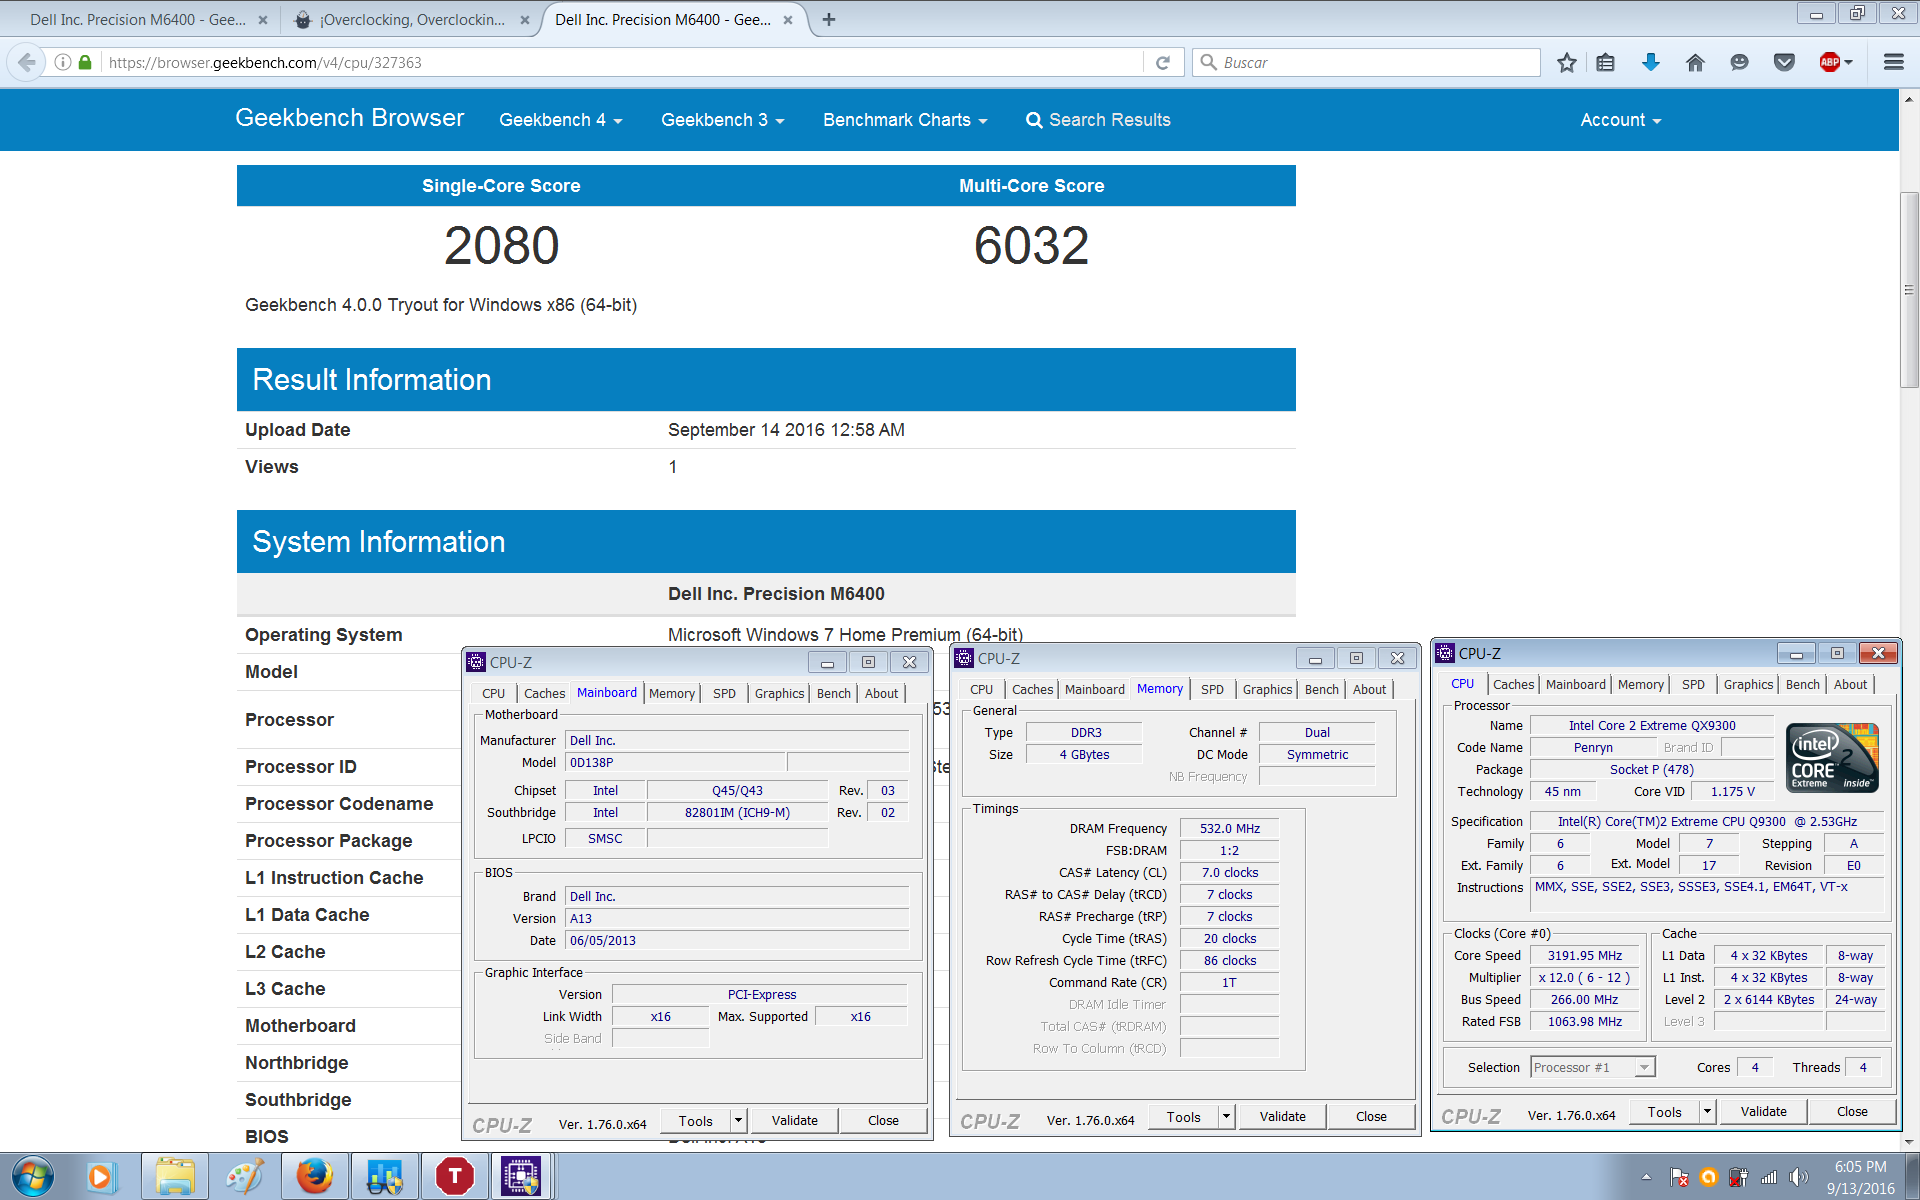The image size is (1920, 1200).
Task: Click the site identity padlock icon
Action: pyautogui.click(x=85, y=62)
